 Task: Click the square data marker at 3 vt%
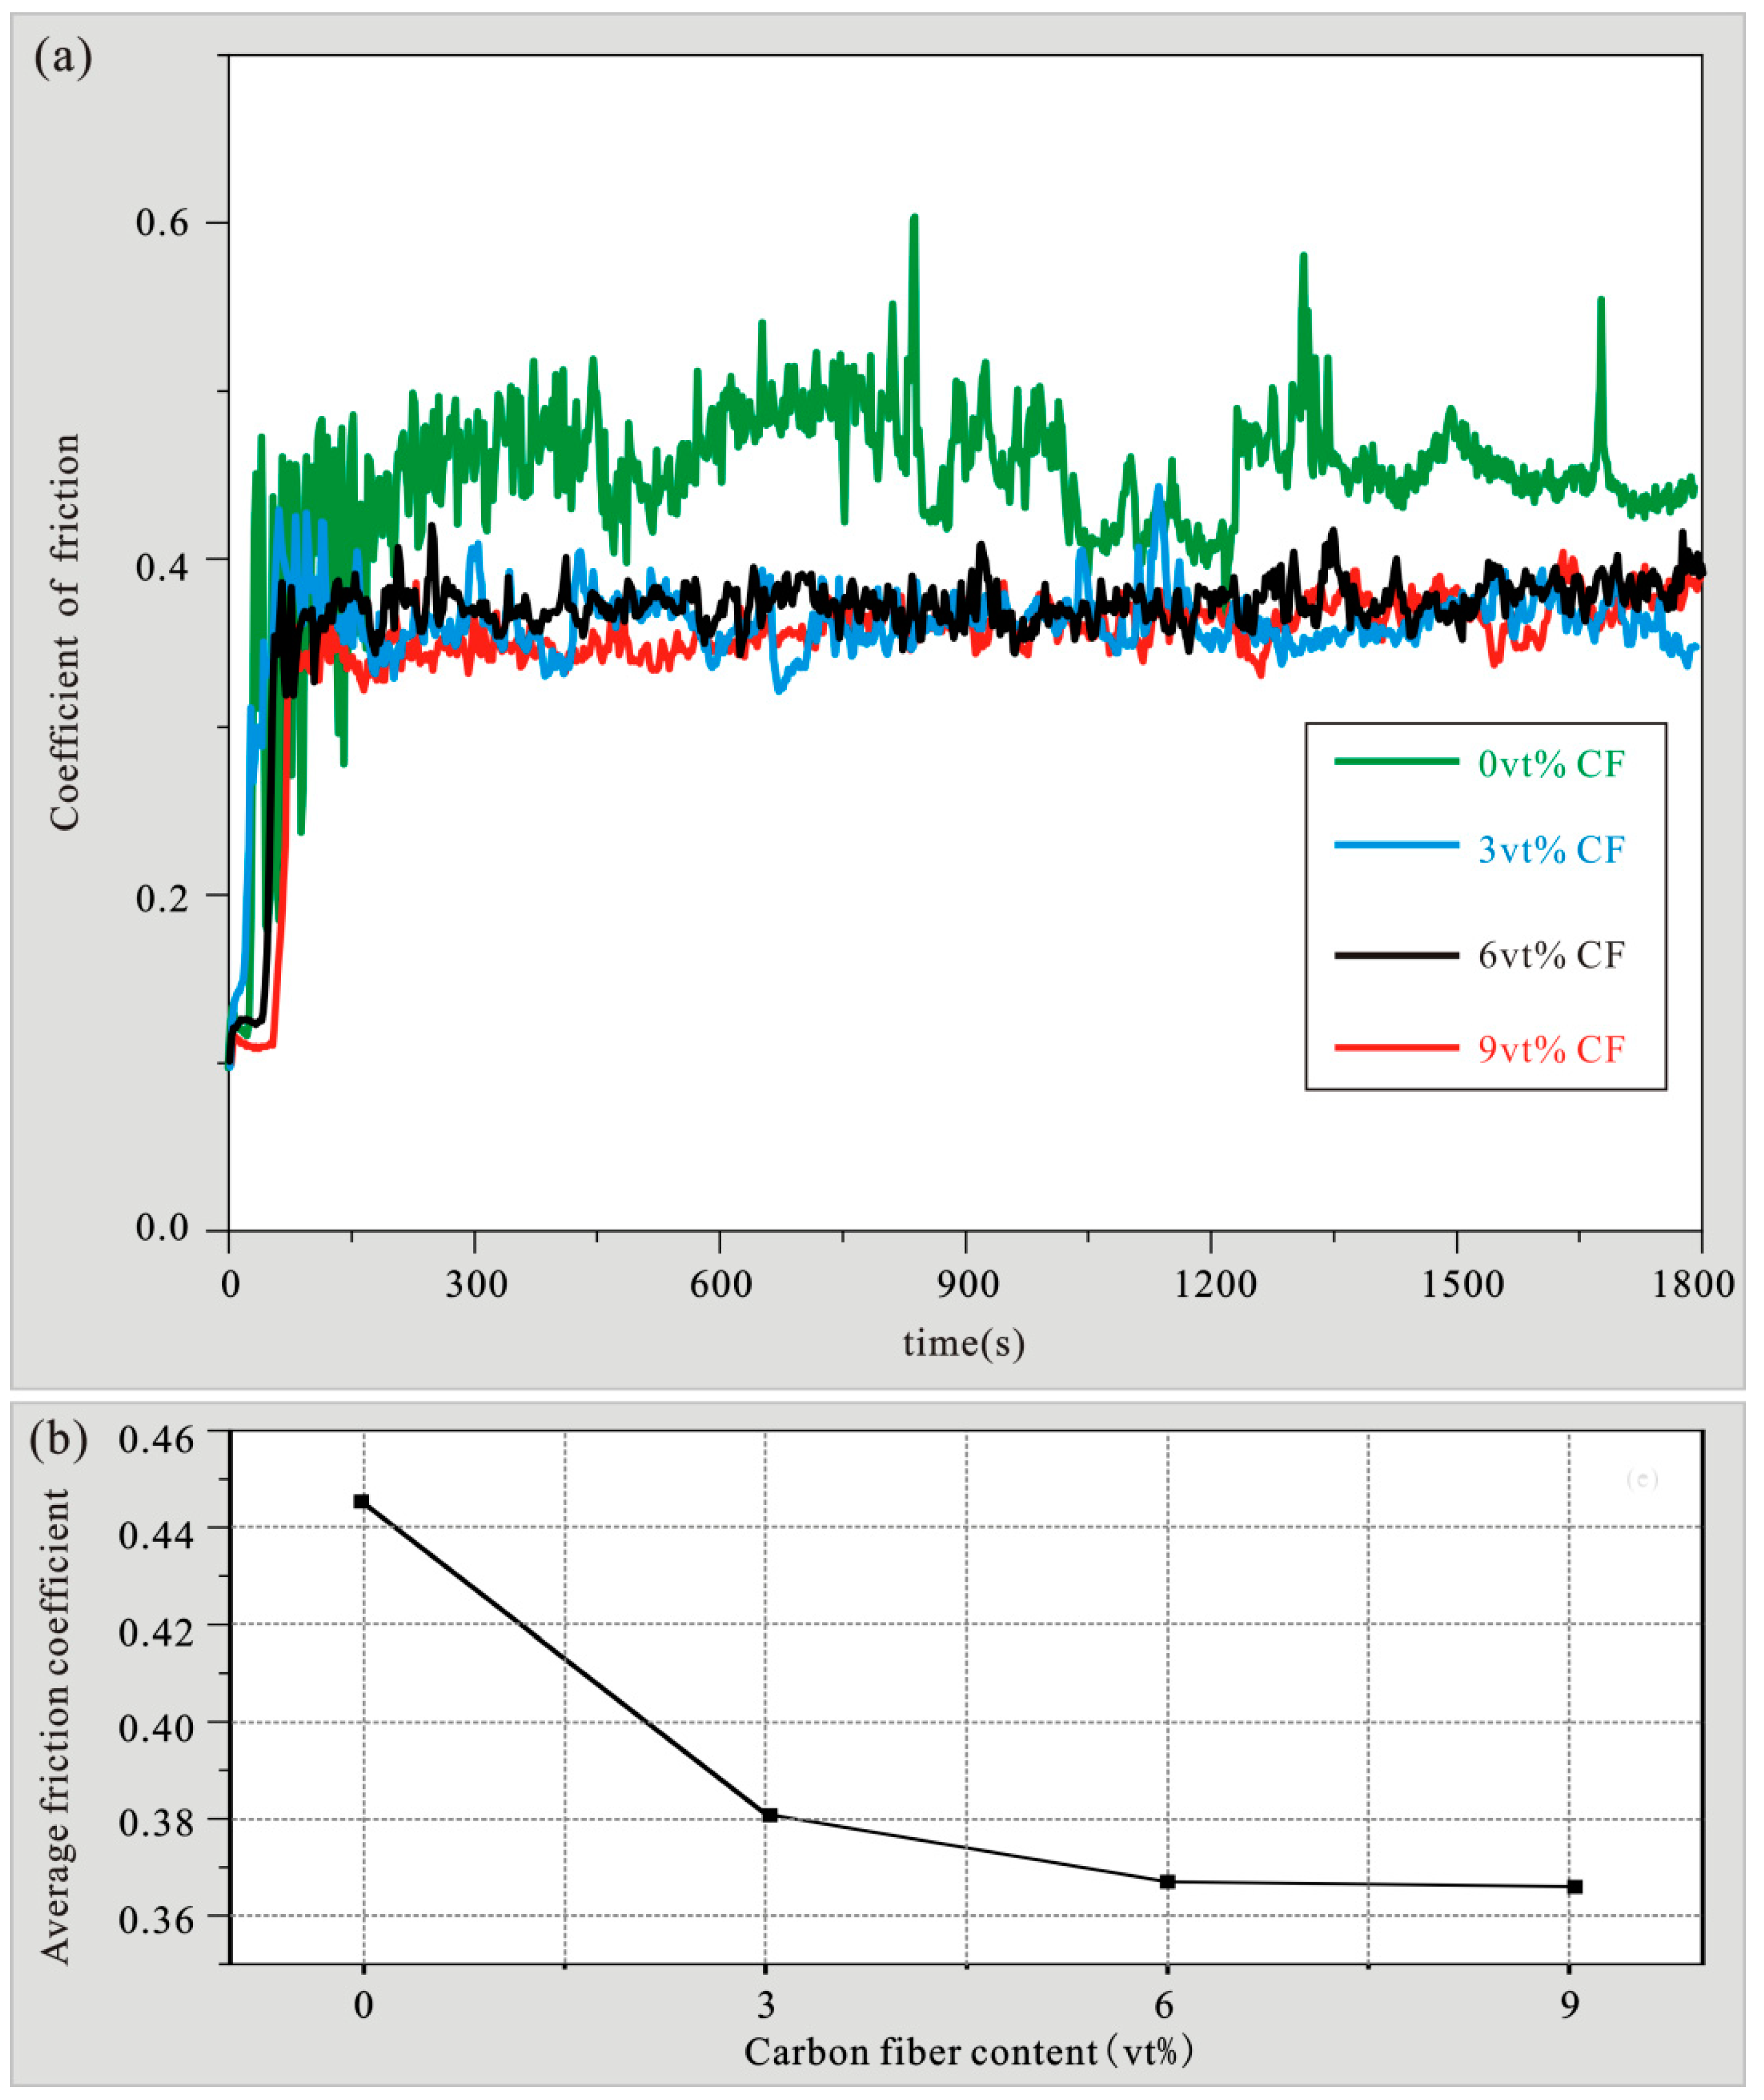(770, 1815)
